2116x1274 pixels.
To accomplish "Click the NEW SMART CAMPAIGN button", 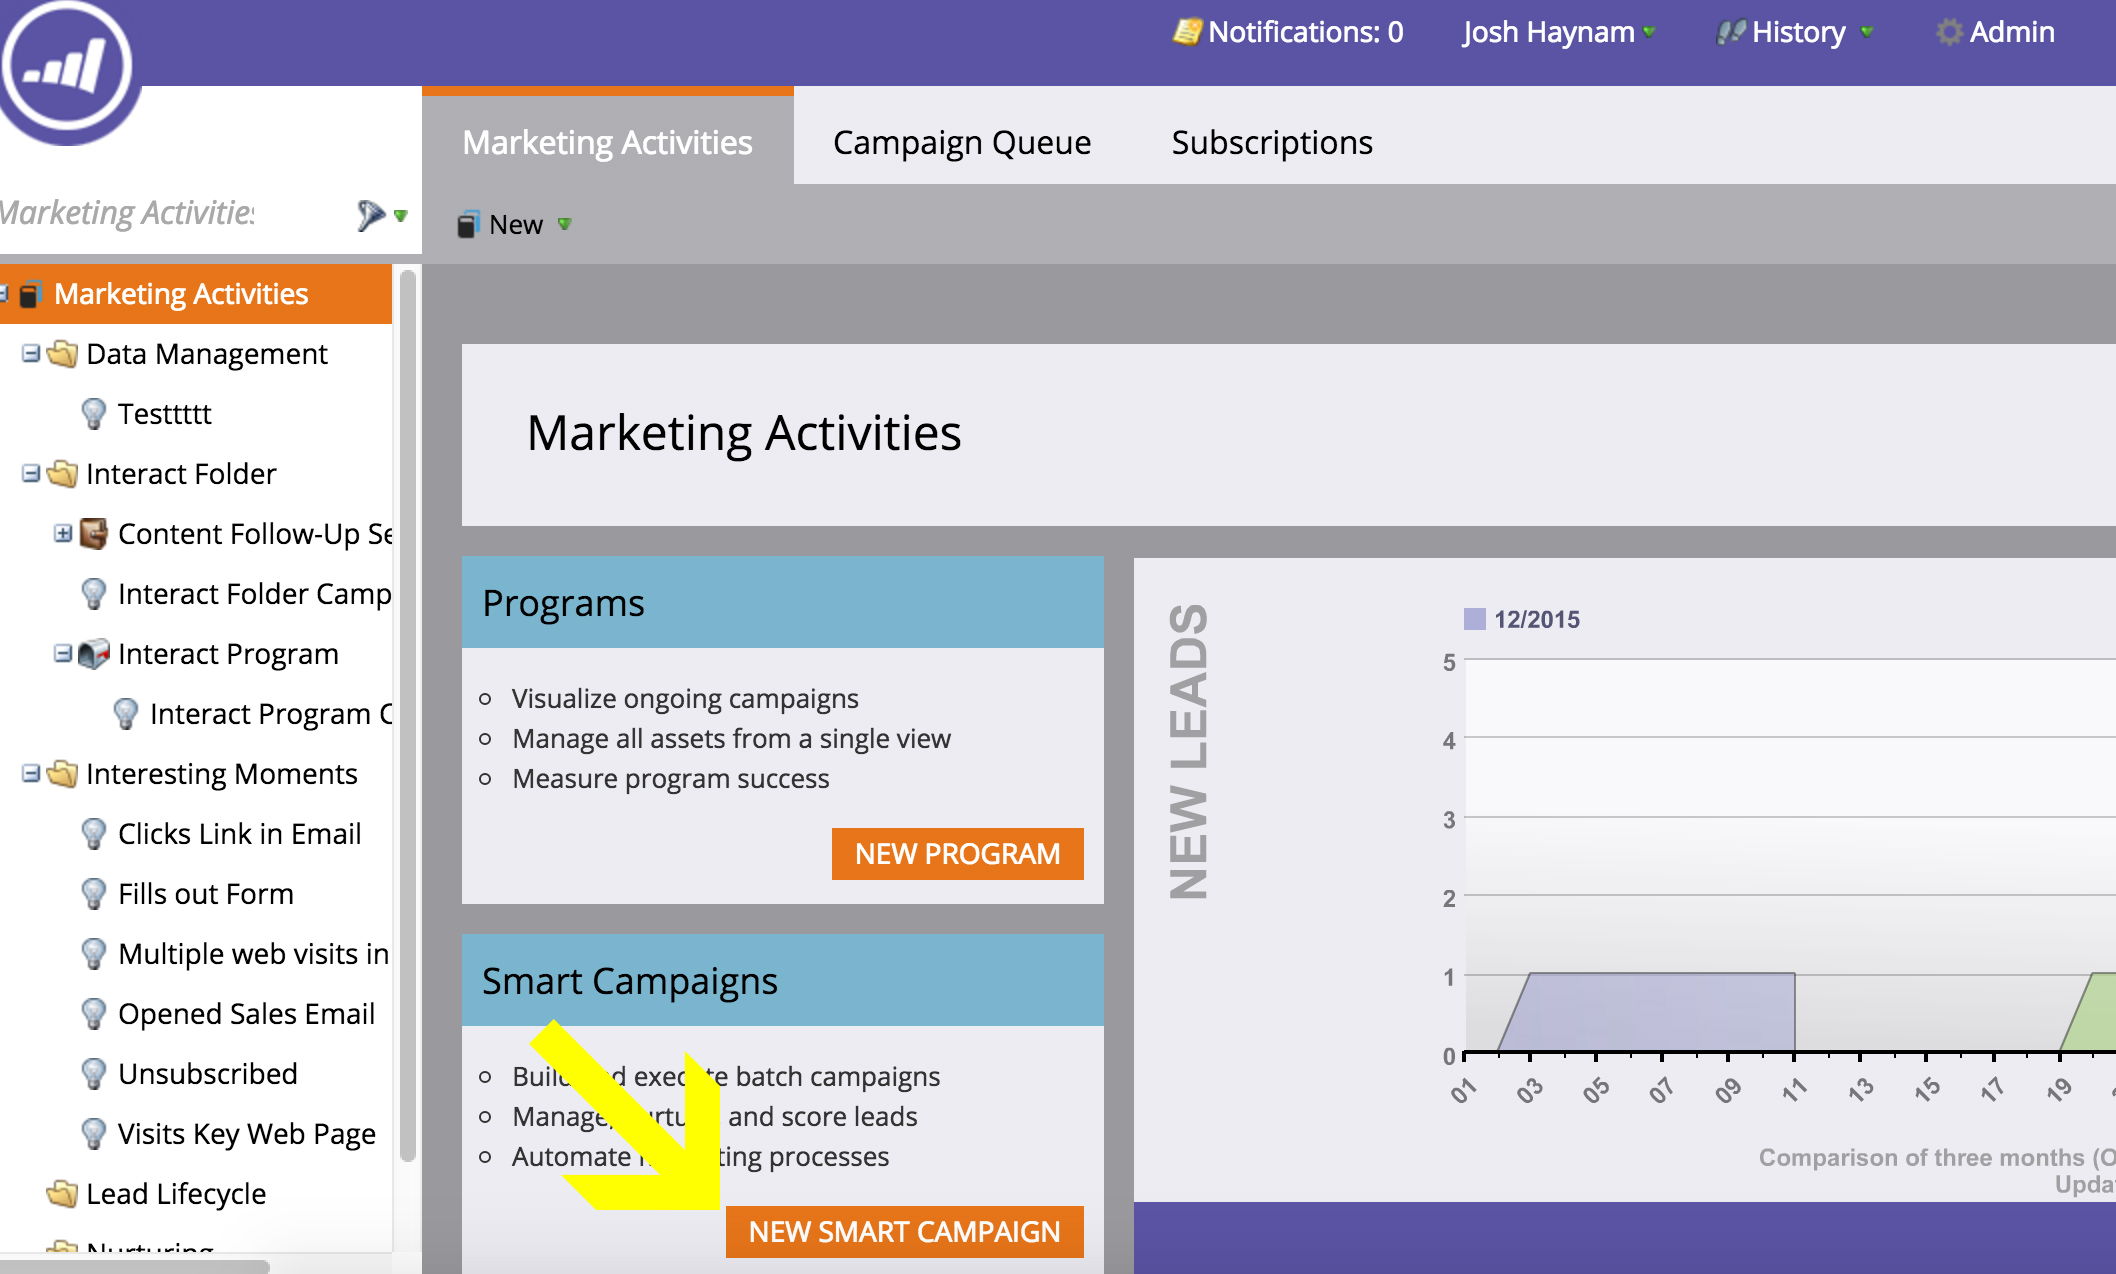I will click(x=903, y=1231).
